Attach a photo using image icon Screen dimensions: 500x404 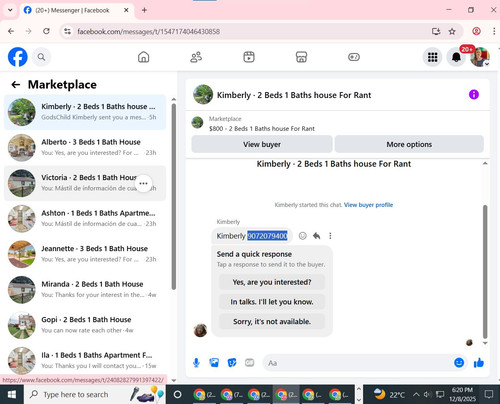[214, 363]
